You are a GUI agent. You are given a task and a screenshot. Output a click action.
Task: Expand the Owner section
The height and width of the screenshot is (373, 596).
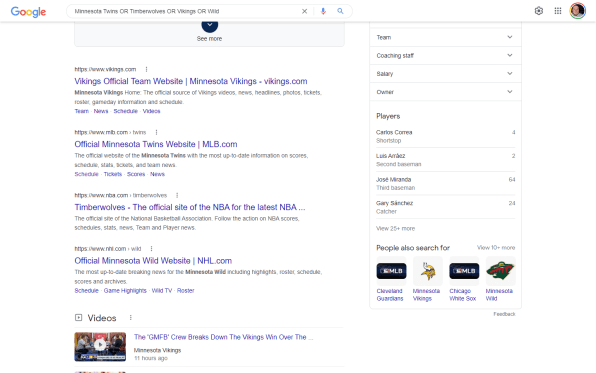(445, 92)
